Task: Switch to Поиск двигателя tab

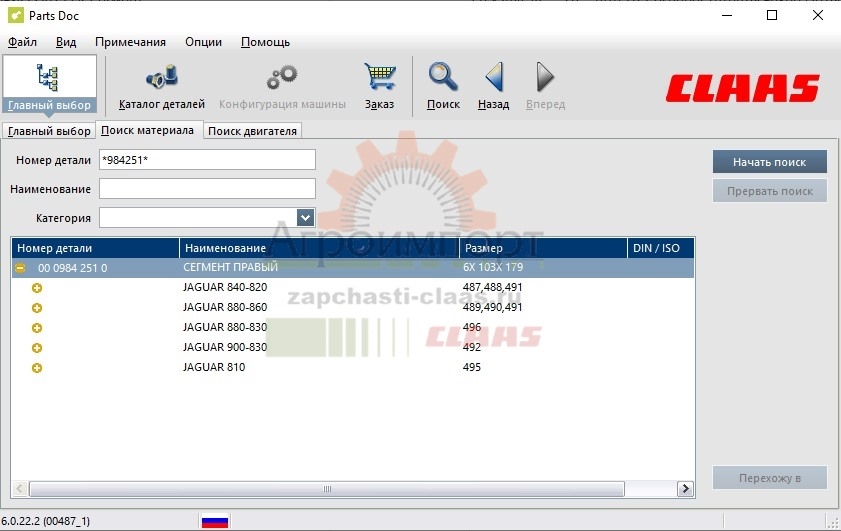Action: [252, 131]
